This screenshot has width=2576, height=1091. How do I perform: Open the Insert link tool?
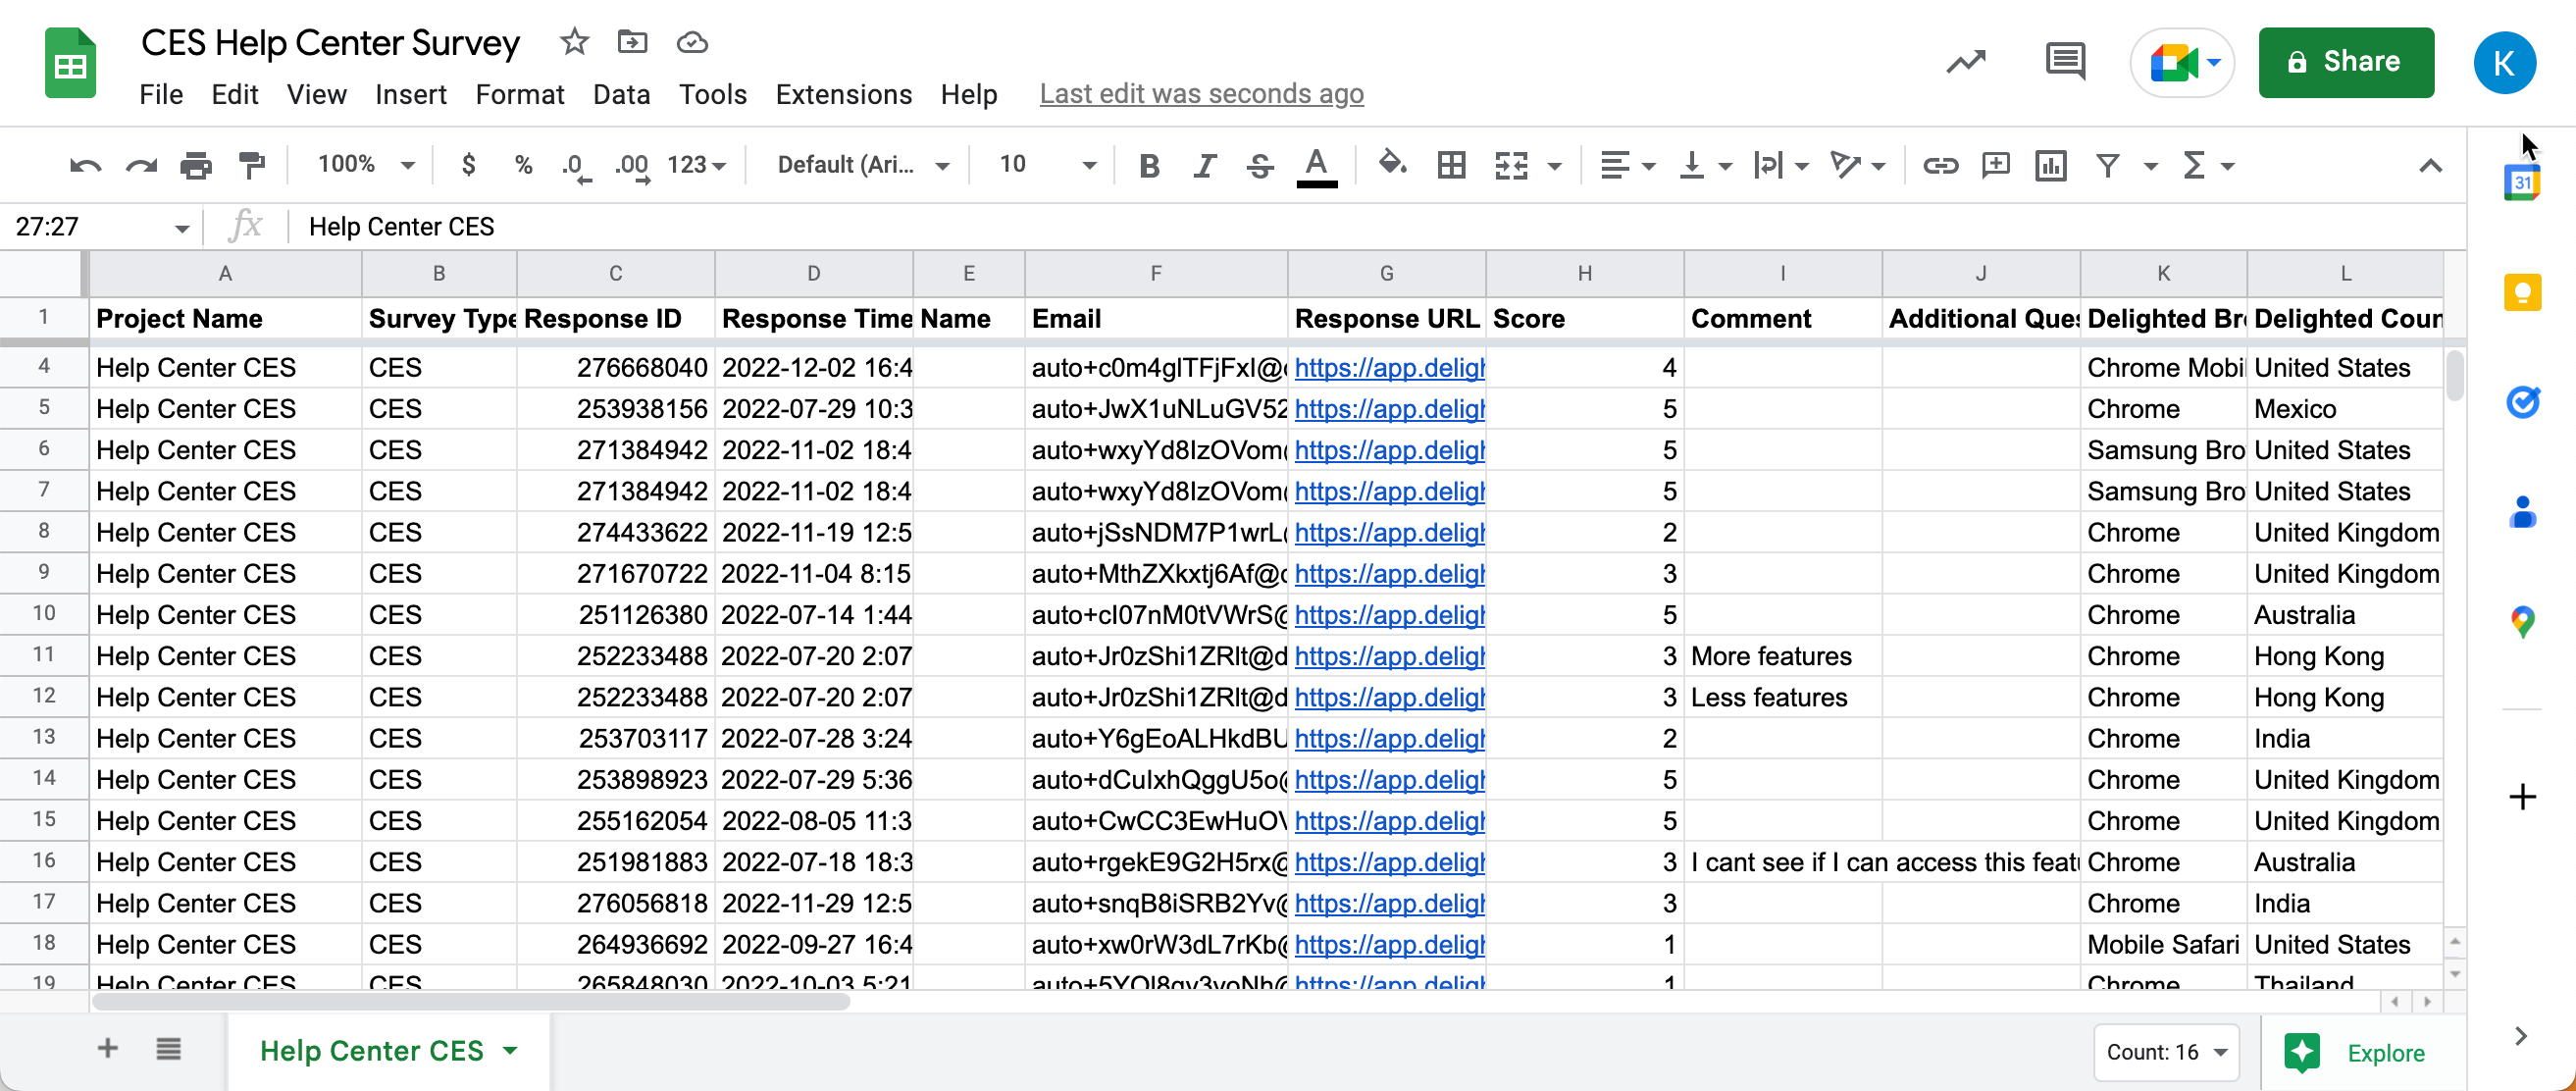[x=1940, y=165]
